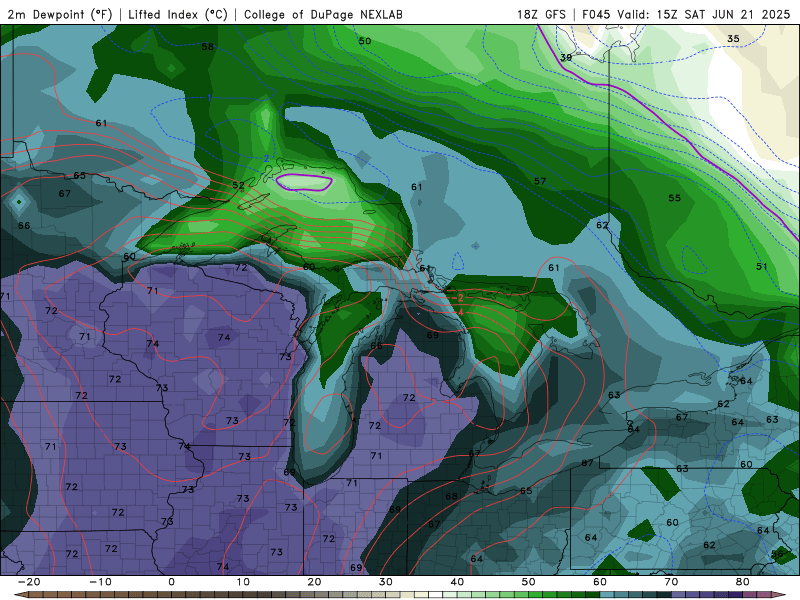Click the 57 dewpoint value on the map
The width and height of the screenshot is (800, 600).
pos(540,181)
